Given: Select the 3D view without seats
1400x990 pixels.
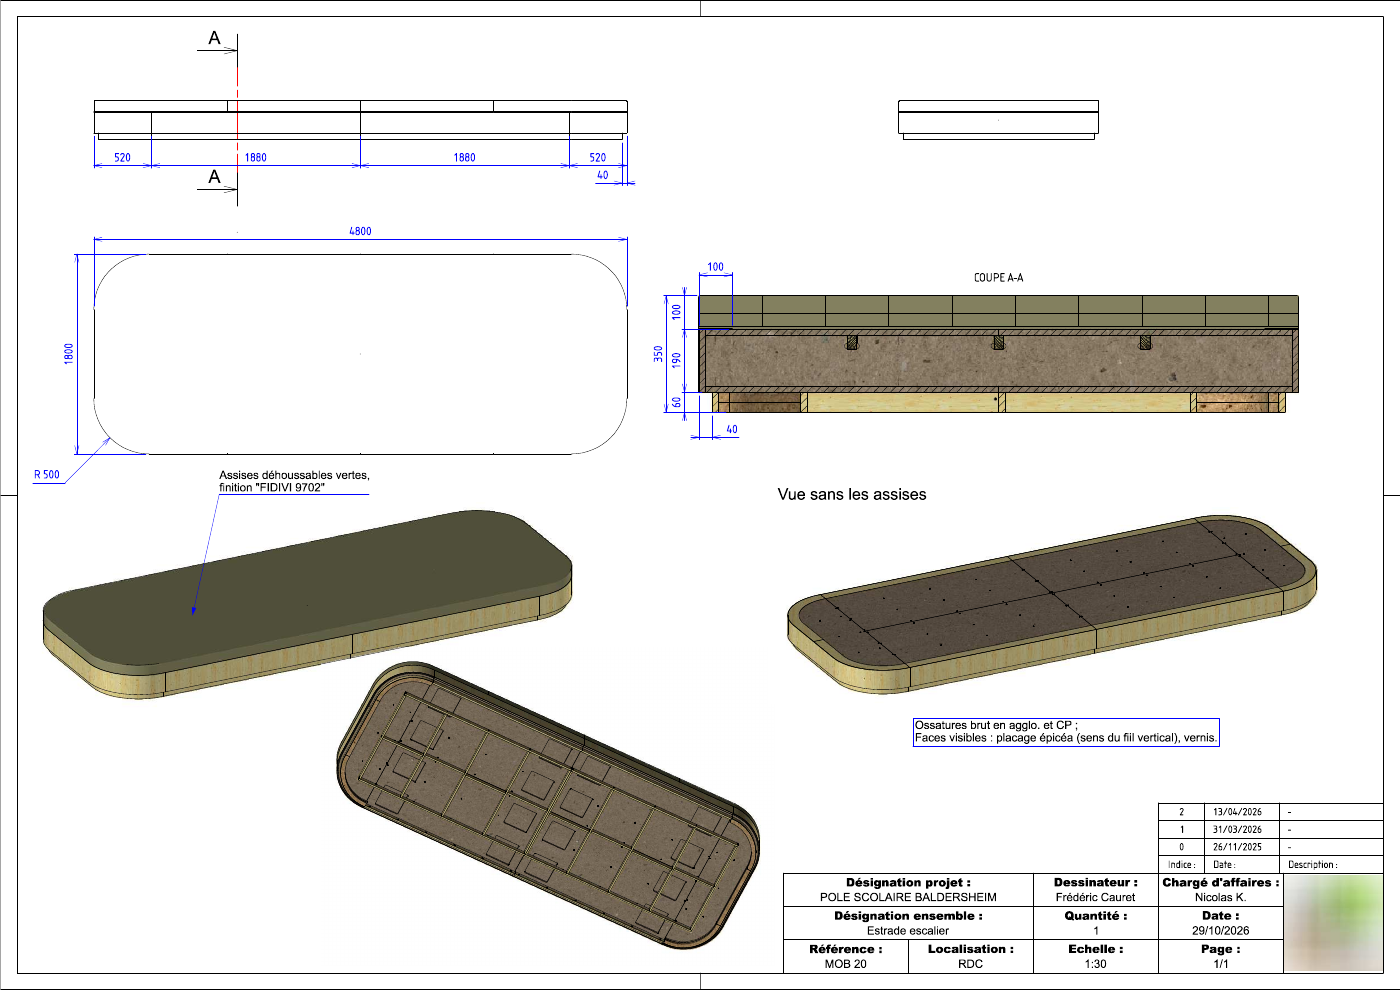Looking at the screenshot, I should tap(1052, 605).
